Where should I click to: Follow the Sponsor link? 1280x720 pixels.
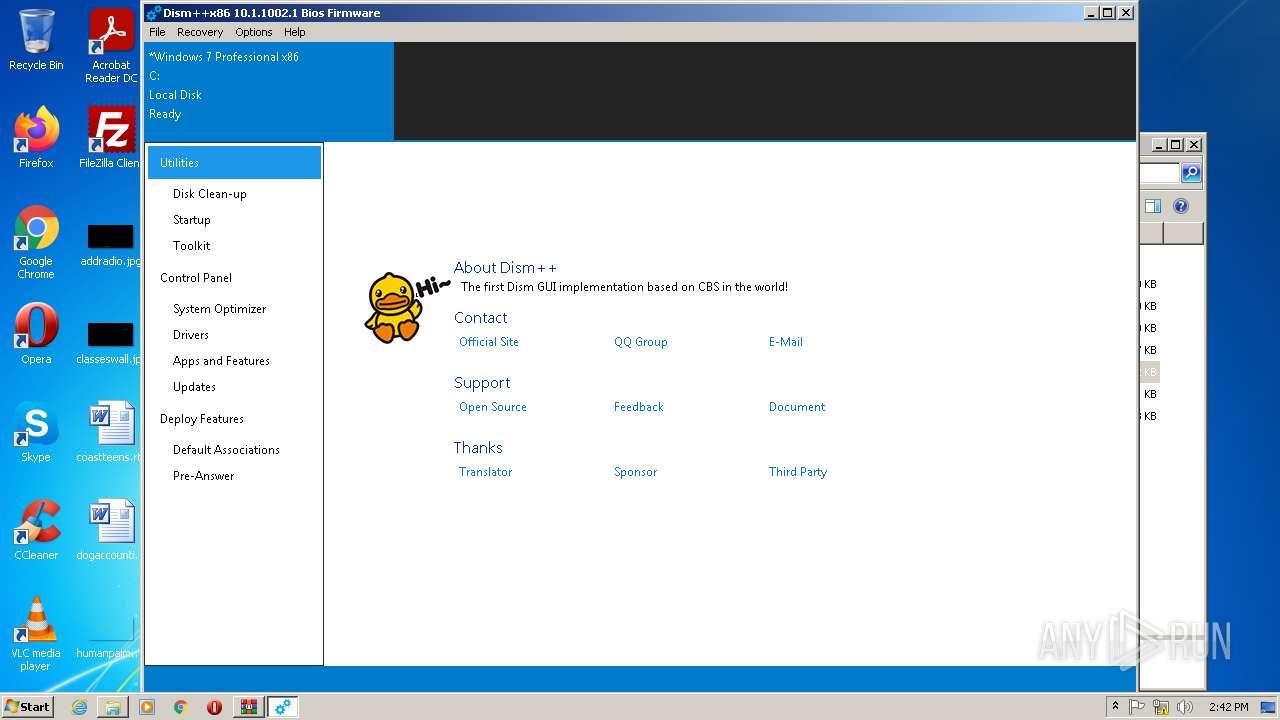point(635,472)
